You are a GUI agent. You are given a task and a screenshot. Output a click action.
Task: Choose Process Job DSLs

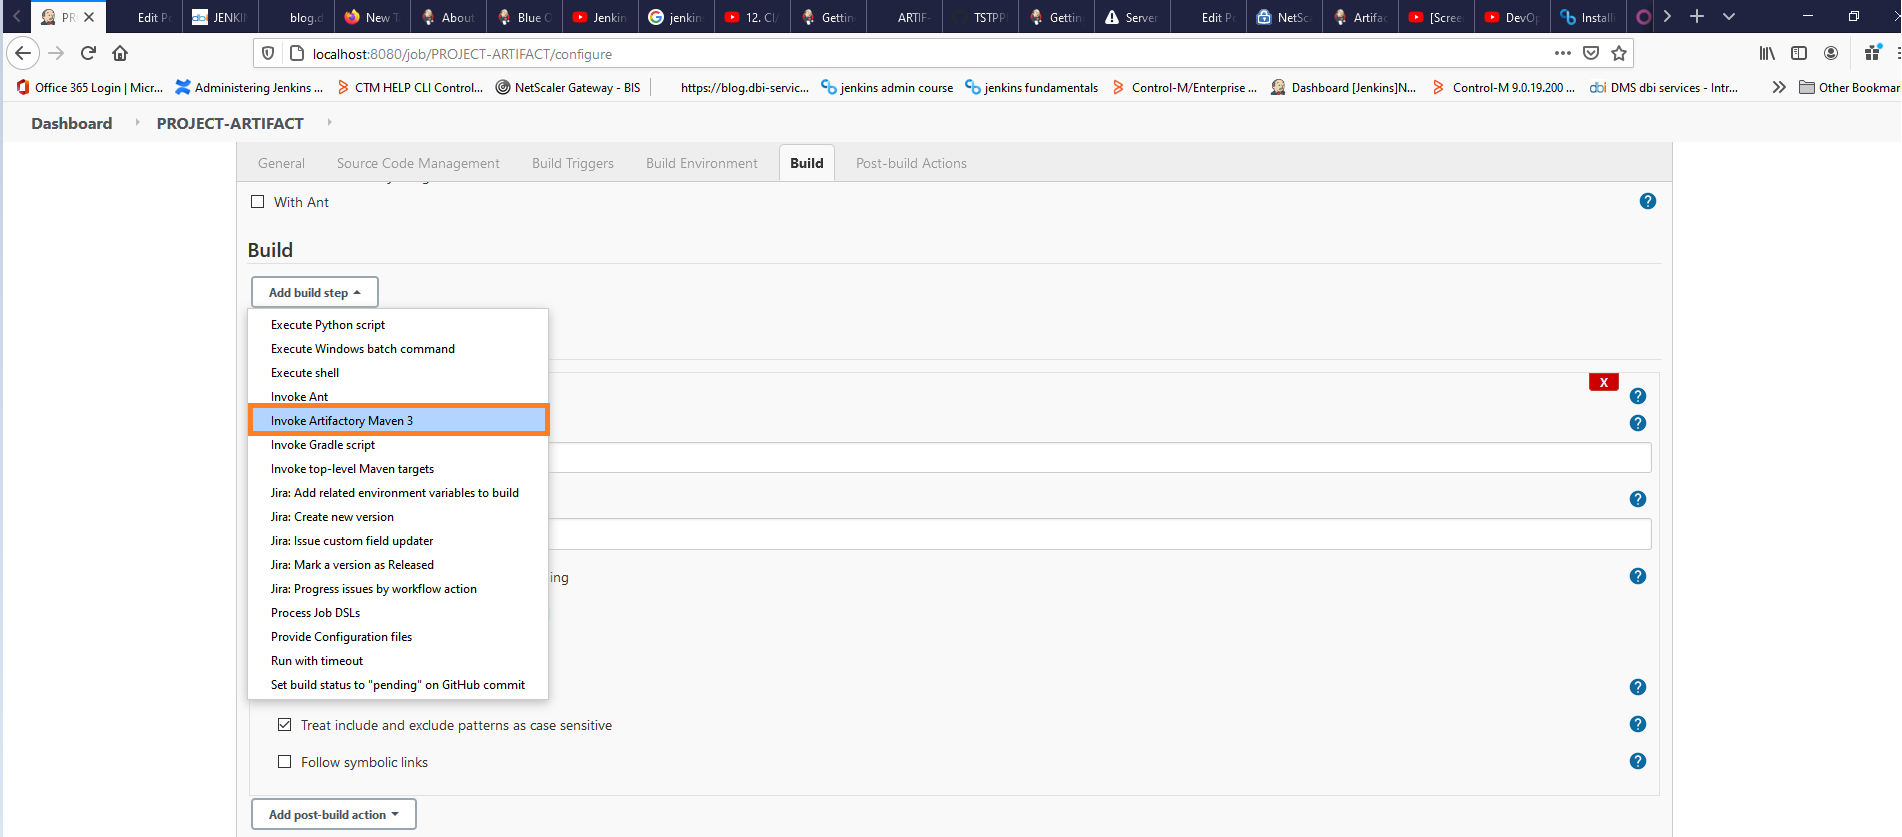[398, 613]
